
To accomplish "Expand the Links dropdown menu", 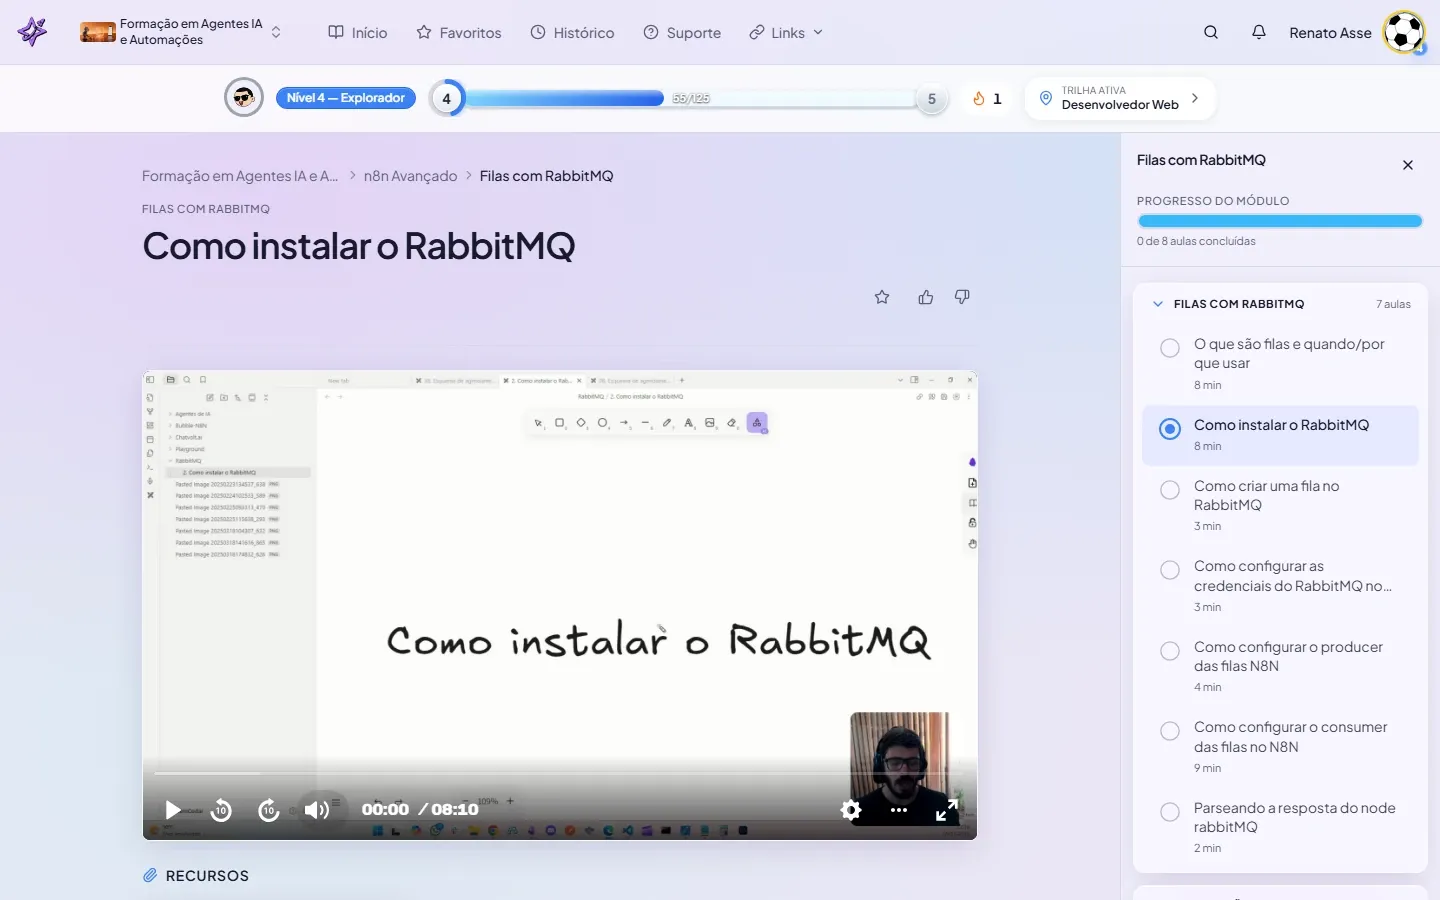I will 786,32.
